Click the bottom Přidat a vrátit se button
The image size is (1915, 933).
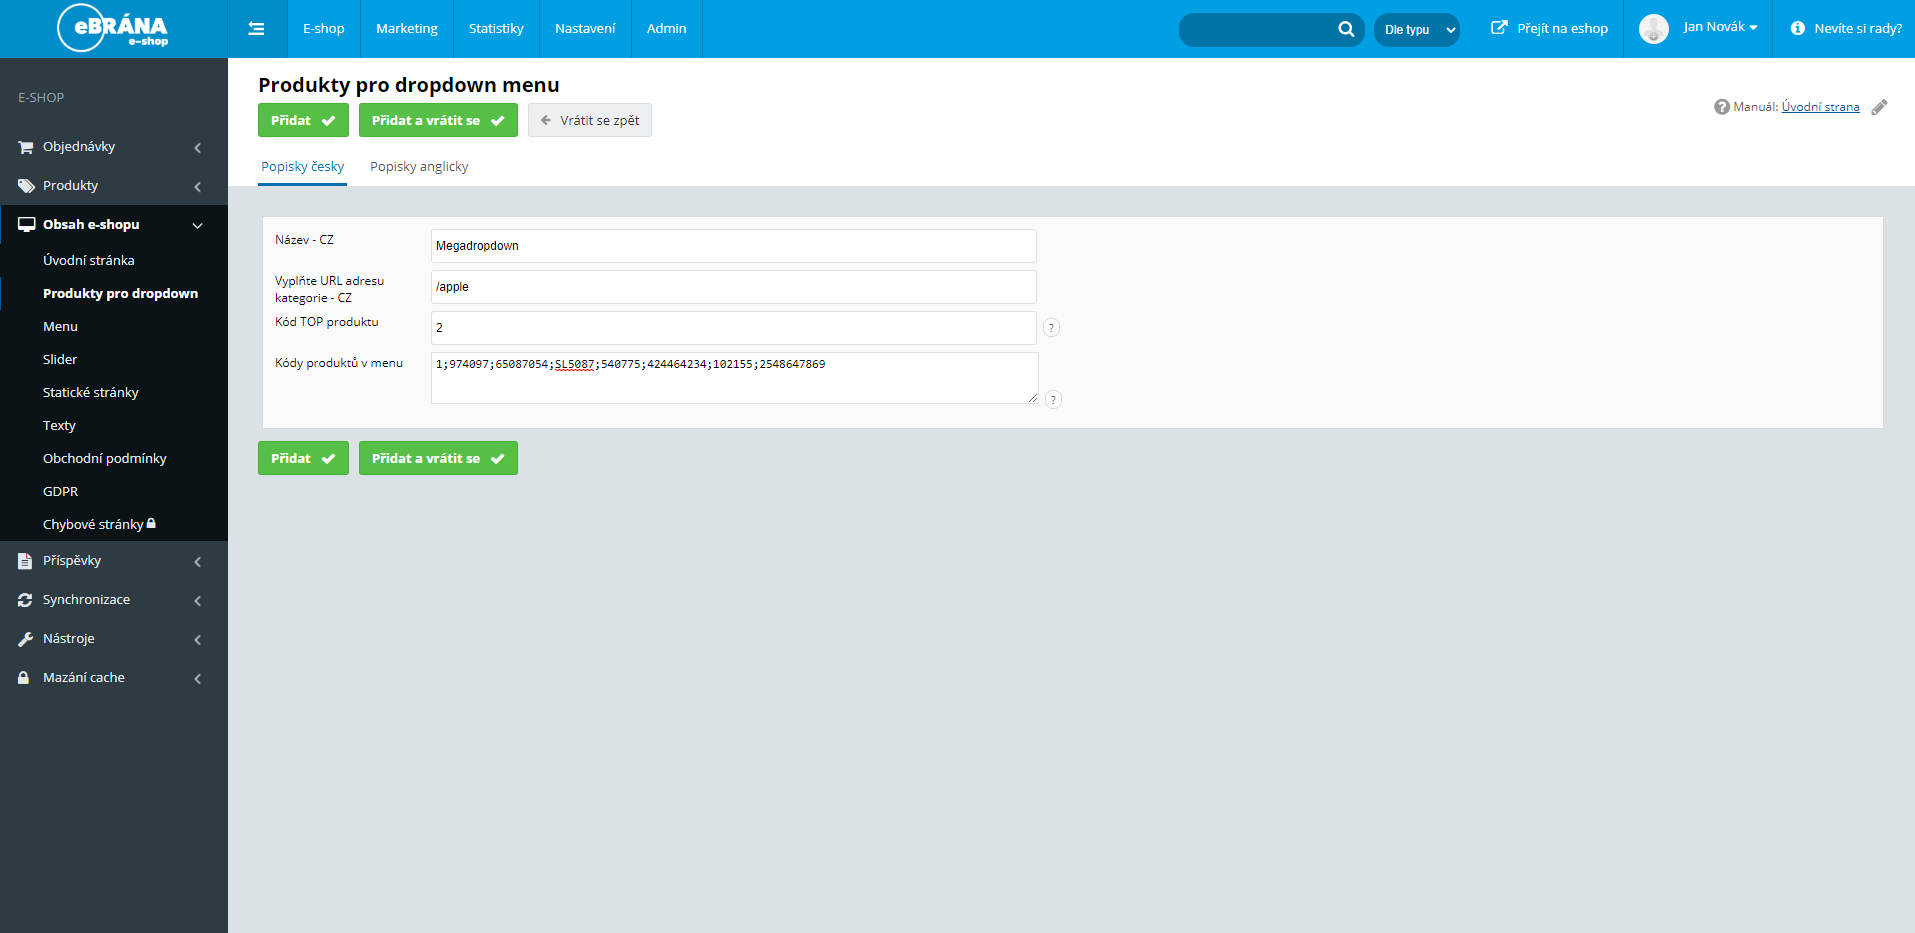(x=438, y=458)
